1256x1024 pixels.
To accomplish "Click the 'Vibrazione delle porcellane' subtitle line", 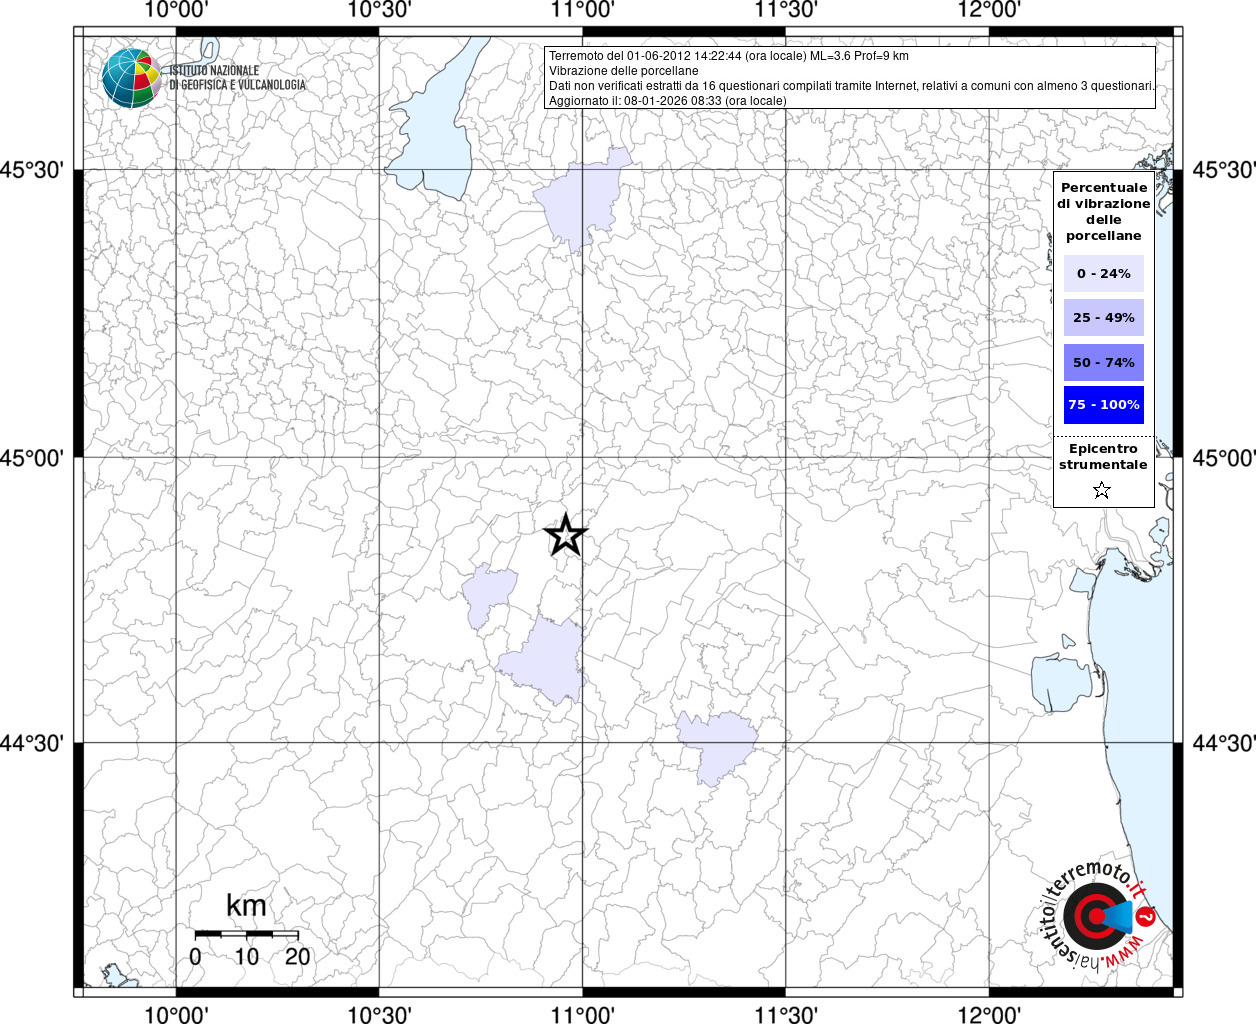I will [624, 71].
